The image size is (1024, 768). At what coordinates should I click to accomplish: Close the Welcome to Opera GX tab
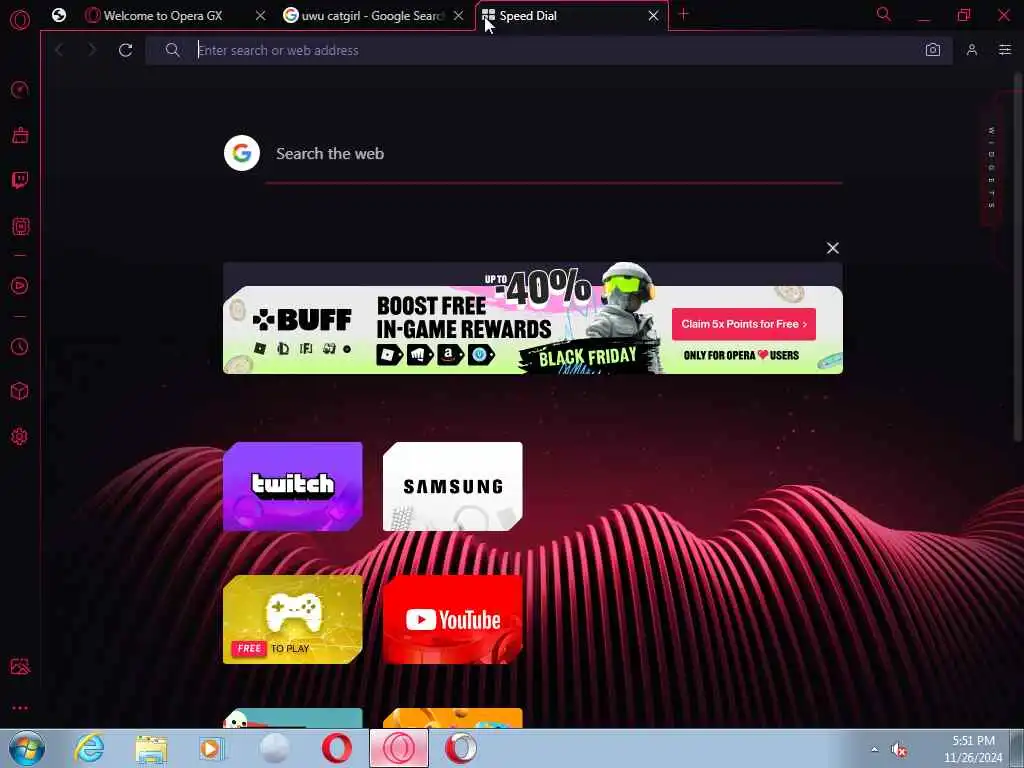tap(261, 16)
